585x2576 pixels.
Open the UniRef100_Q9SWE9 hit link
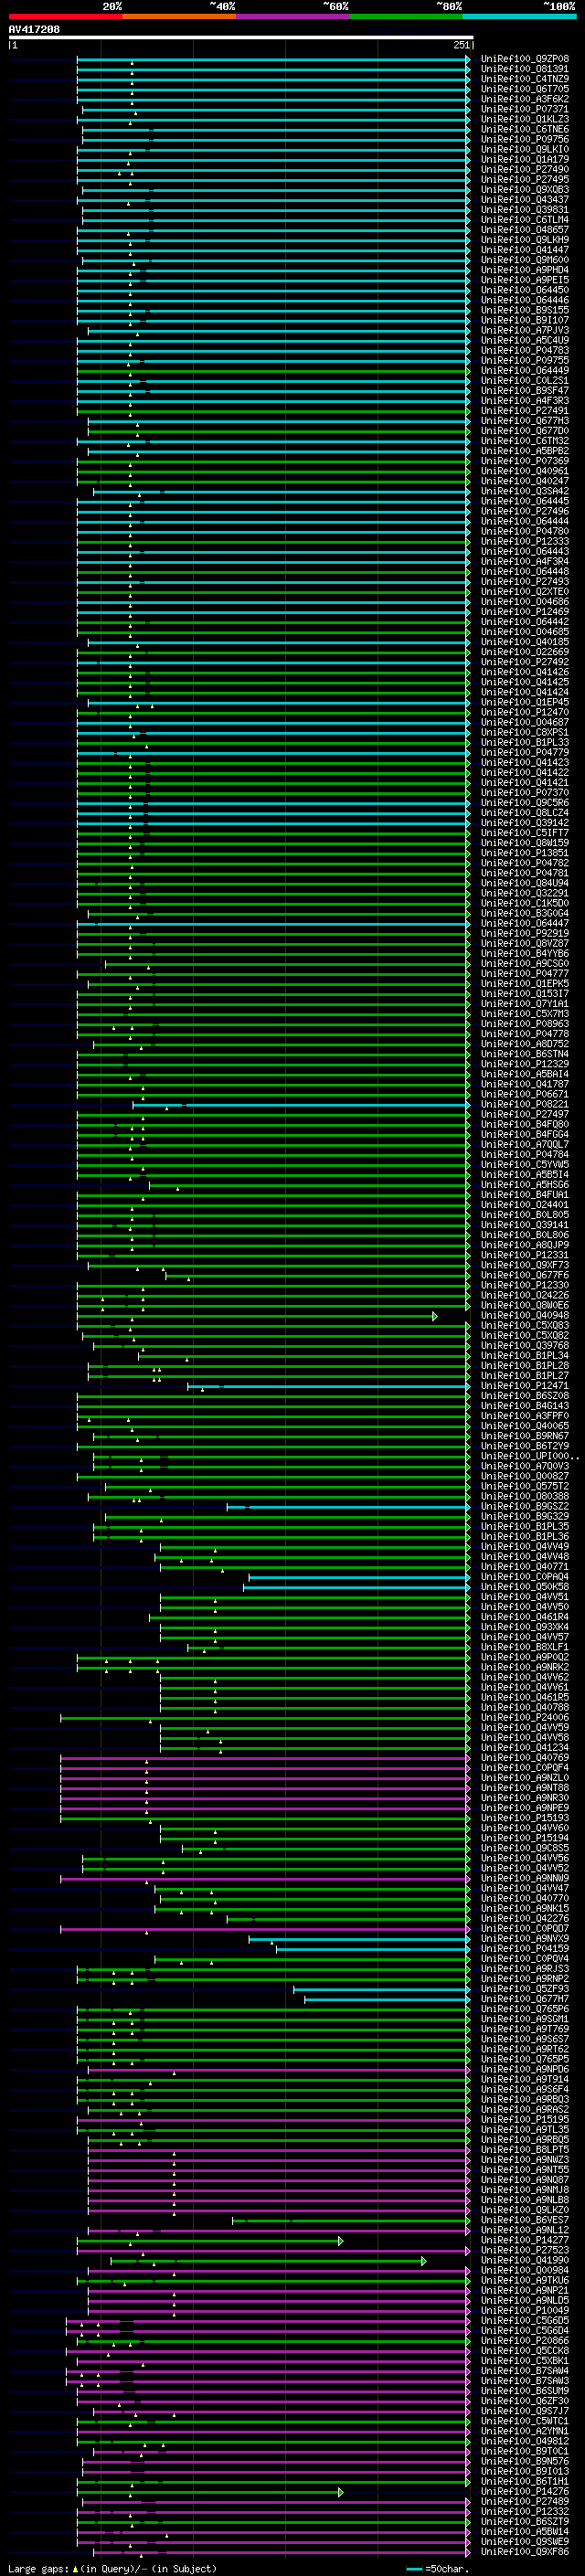pos(525,2542)
